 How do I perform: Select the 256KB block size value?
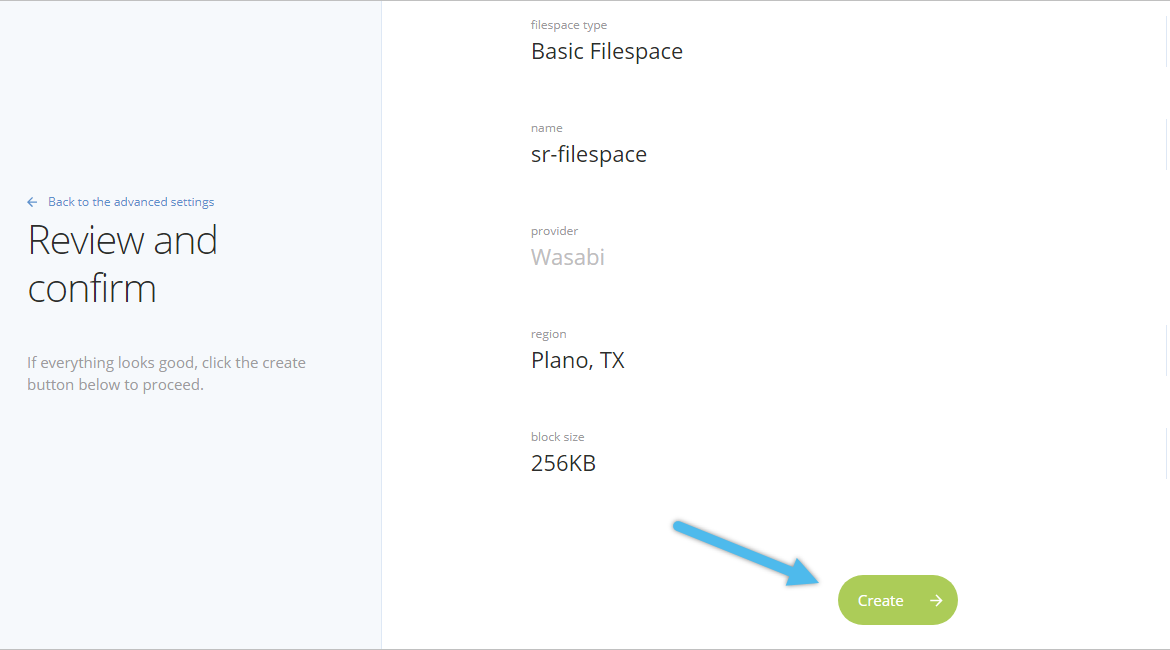tap(563, 463)
